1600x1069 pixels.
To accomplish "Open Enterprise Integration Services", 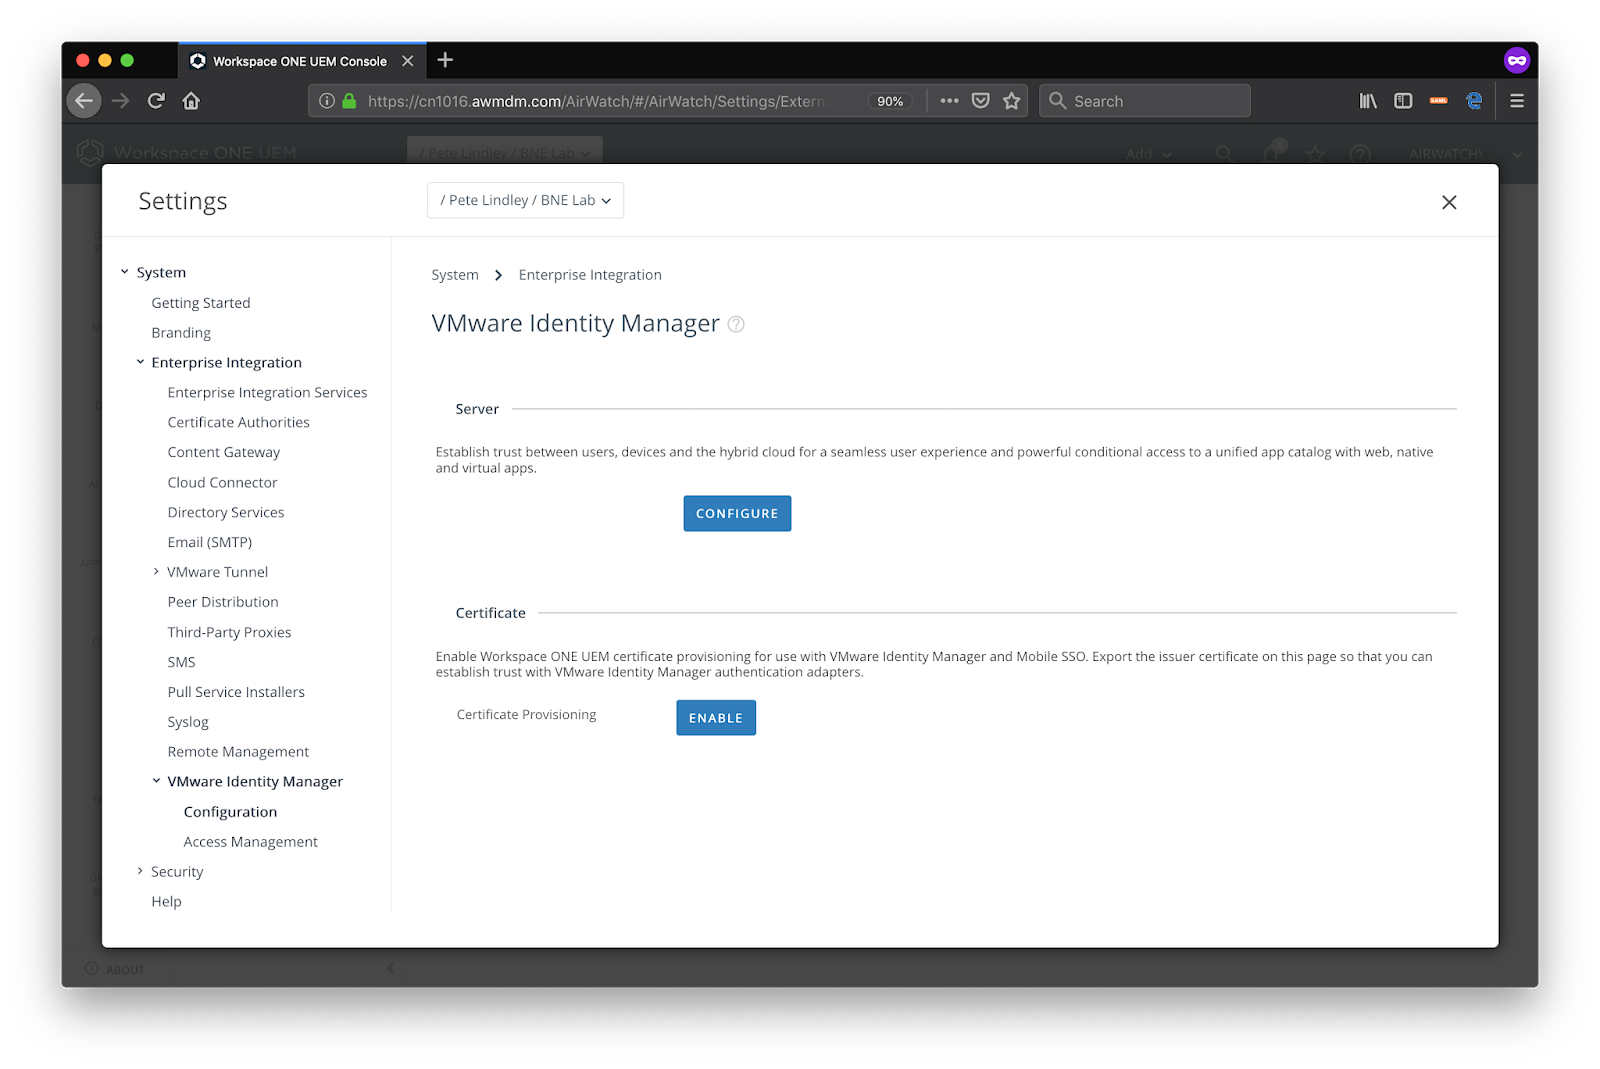I will point(267,393).
